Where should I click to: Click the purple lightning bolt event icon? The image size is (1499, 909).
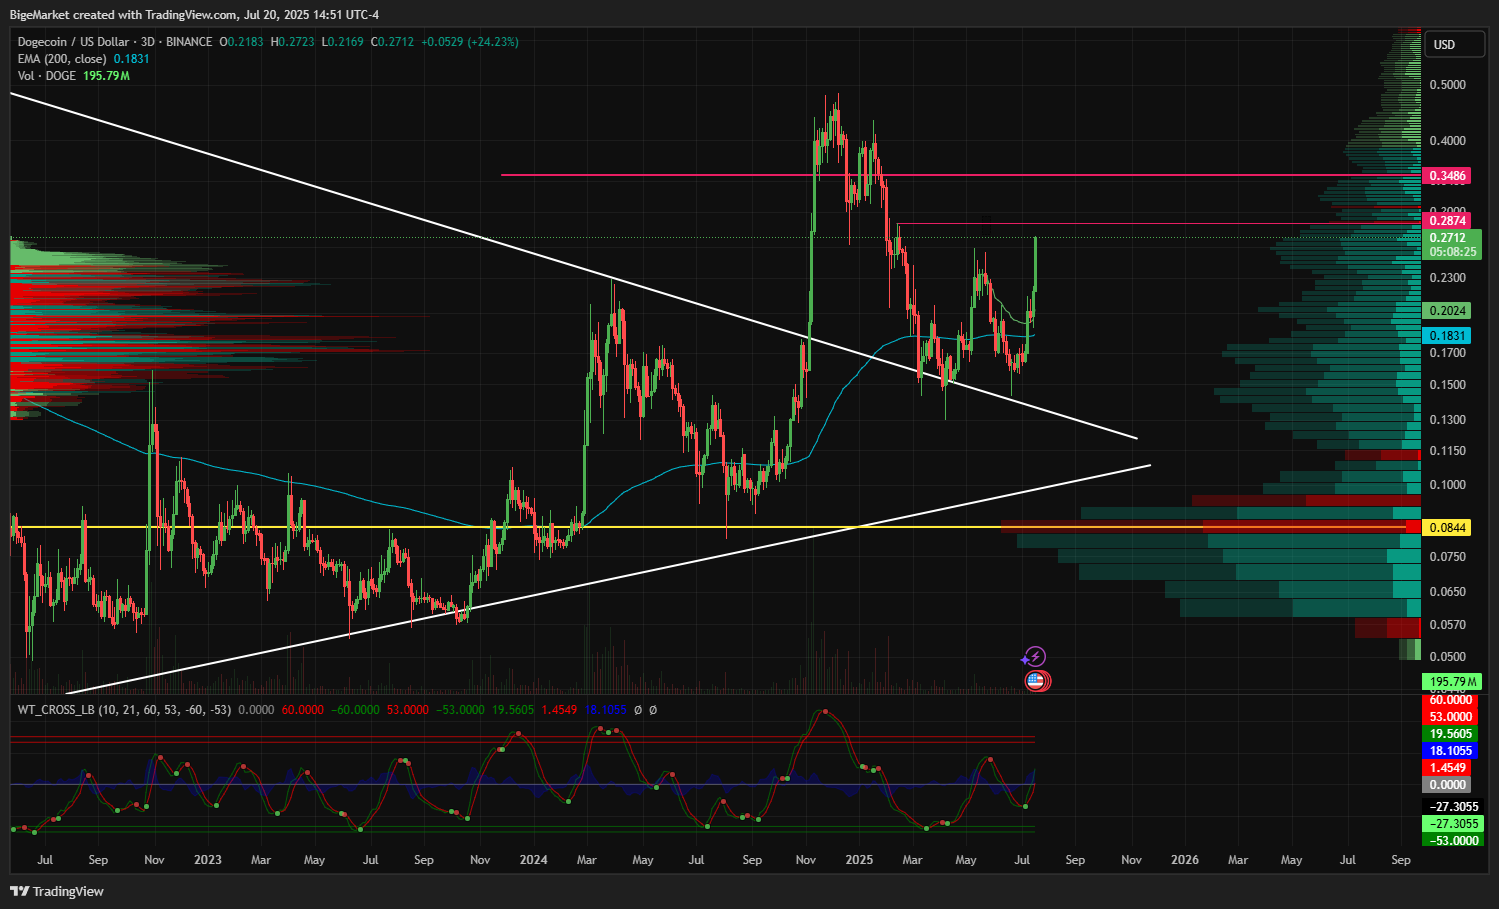tap(1036, 656)
